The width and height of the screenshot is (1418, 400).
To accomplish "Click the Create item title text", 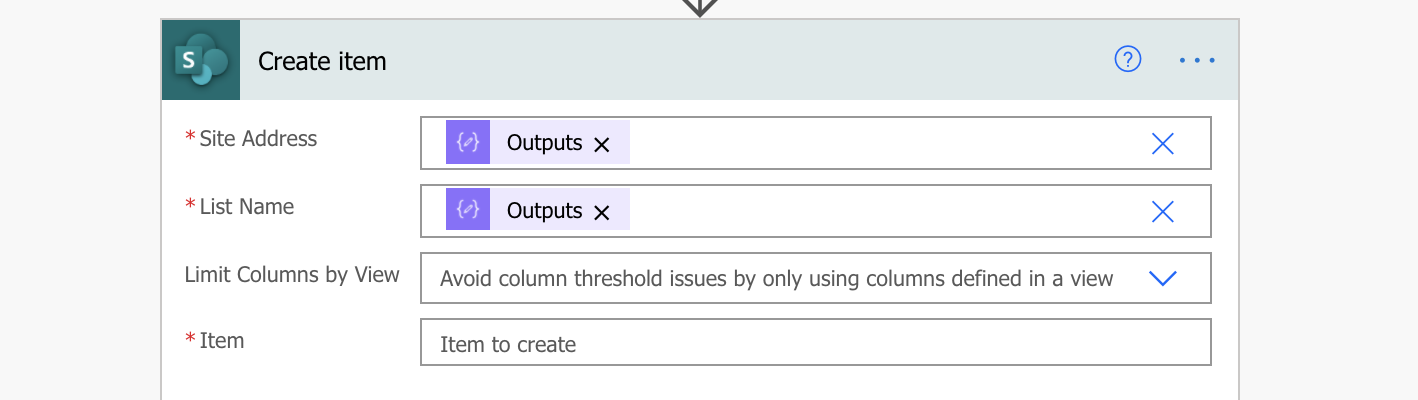I will tap(322, 61).
